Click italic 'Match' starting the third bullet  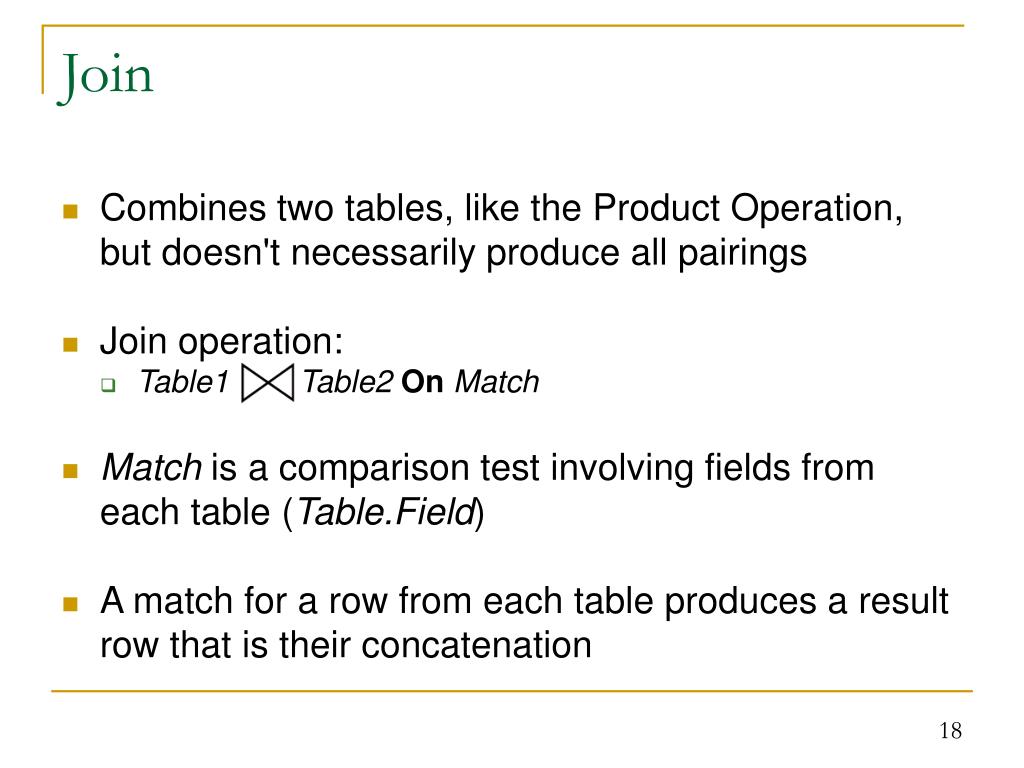152,468
